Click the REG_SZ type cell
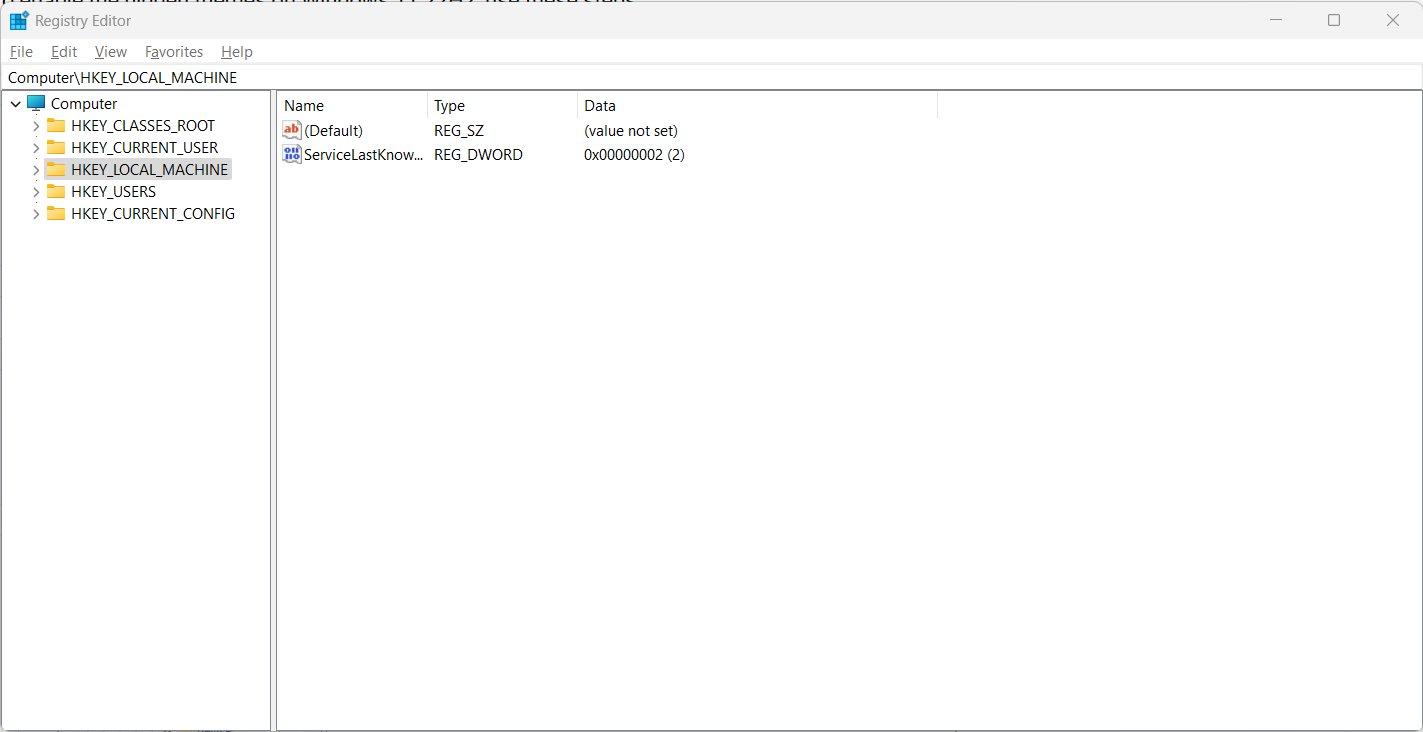The width and height of the screenshot is (1423, 732). 459,131
